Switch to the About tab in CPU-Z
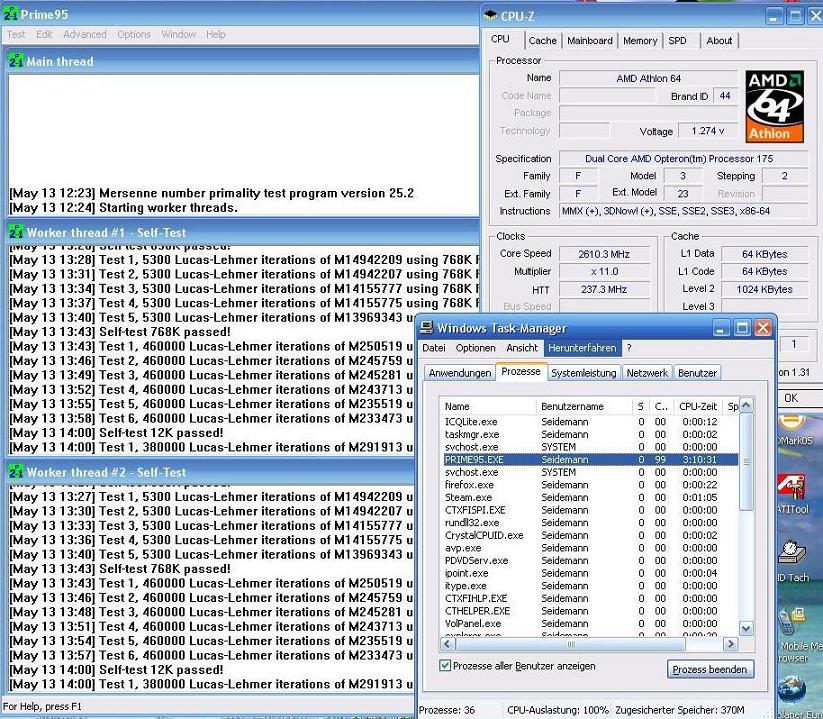Screen dimensions: 823x719 [719, 40]
